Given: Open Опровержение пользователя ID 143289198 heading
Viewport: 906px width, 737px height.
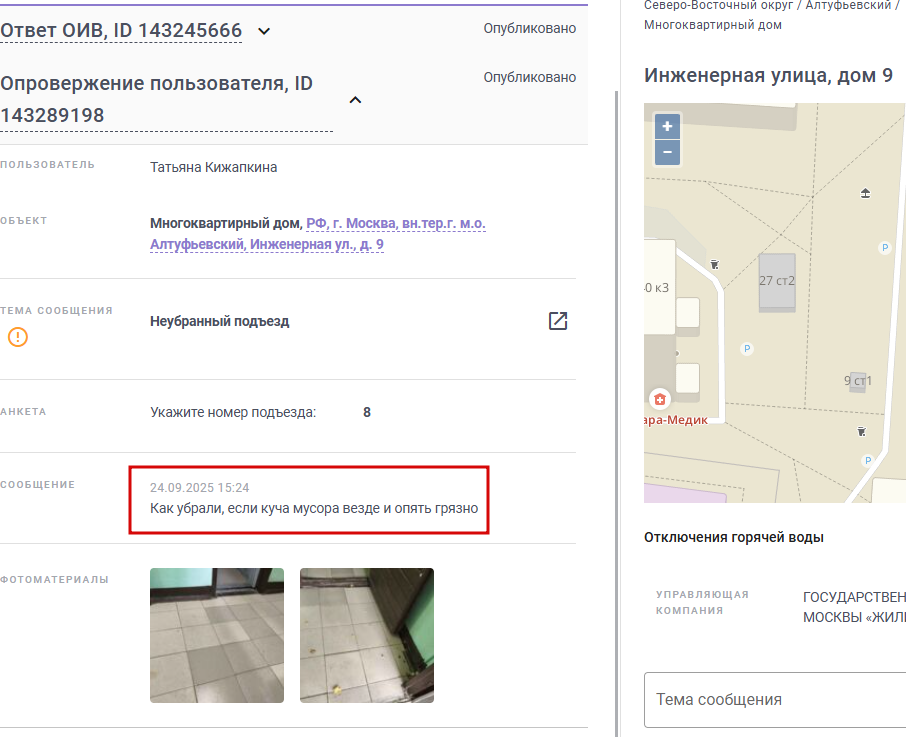Looking at the screenshot, I should 166,99.
